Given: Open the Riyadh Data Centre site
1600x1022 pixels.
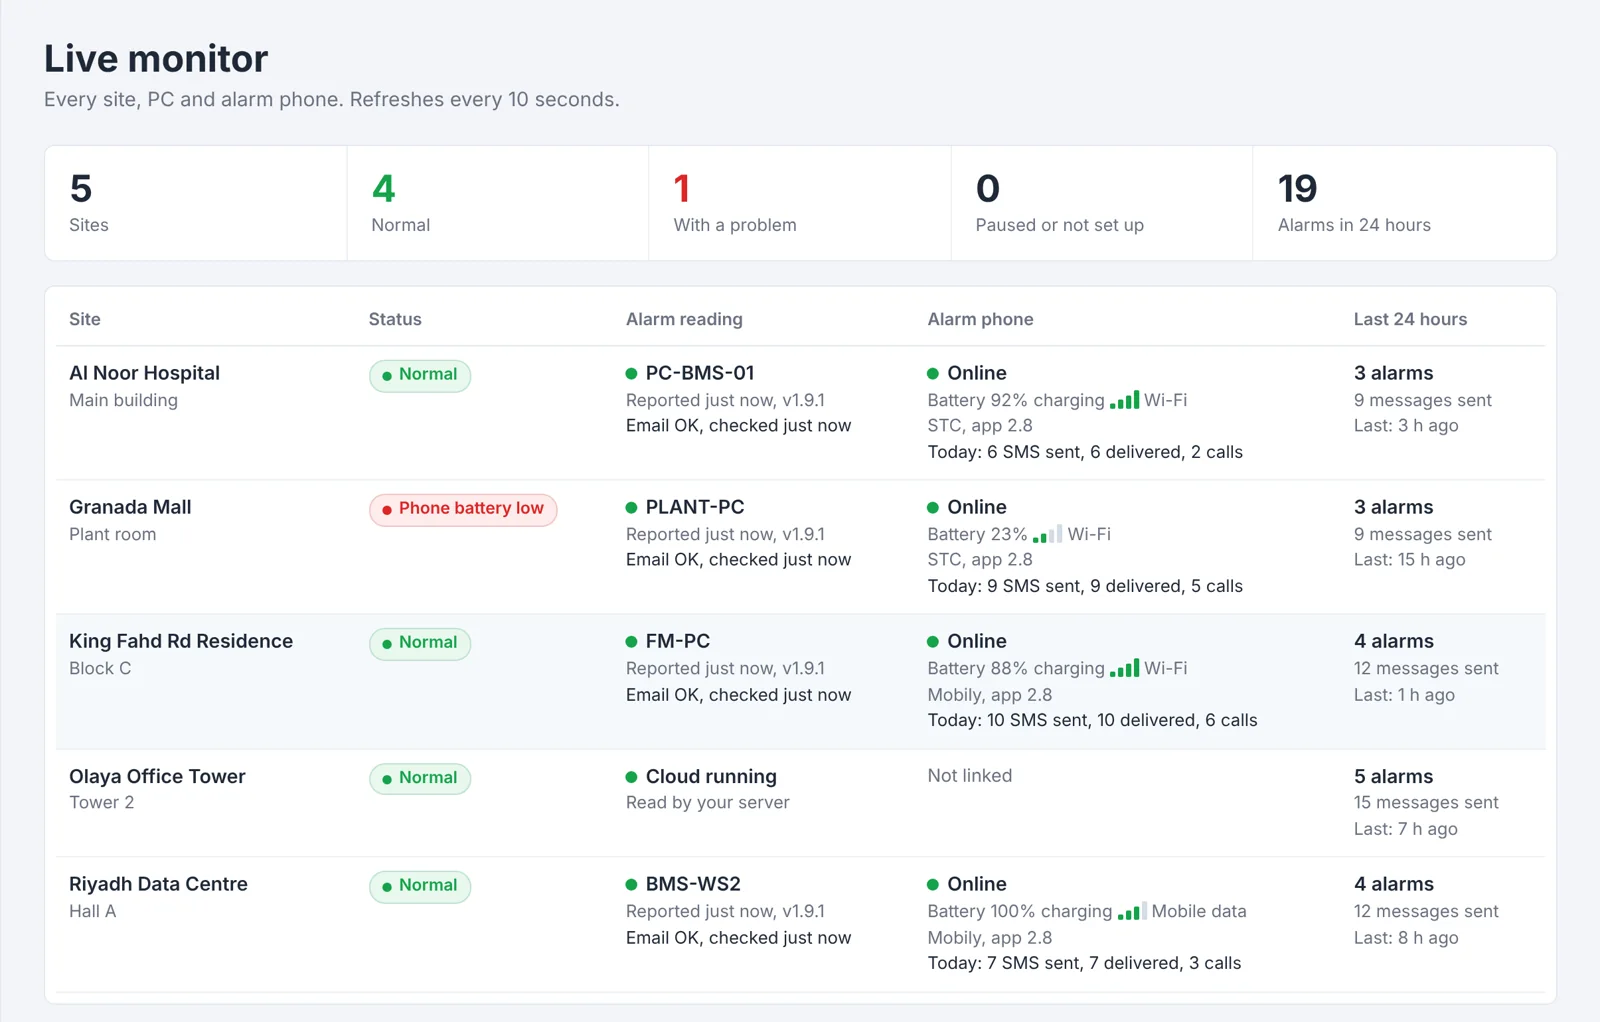Looking at the screenshot, I should click(x=158, y=884).
